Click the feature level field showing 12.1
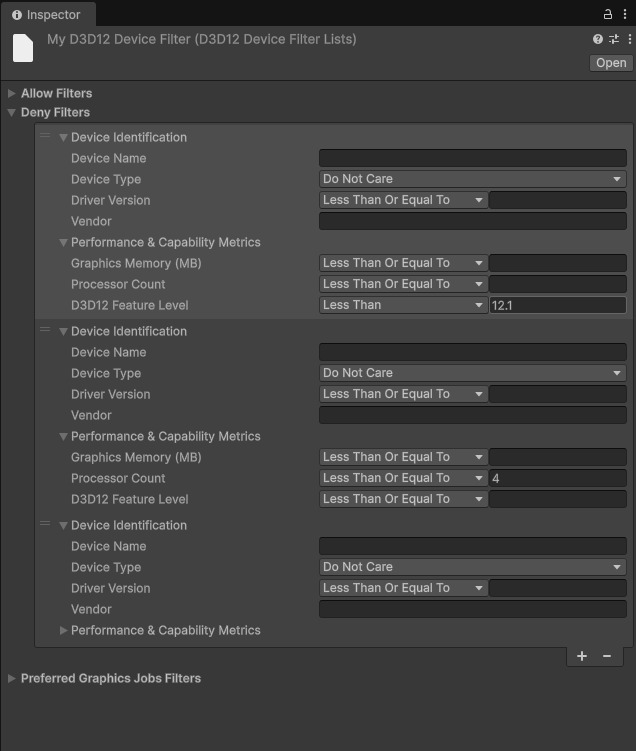The width and height of the screenshot is (636, 751). pos(557,305)
